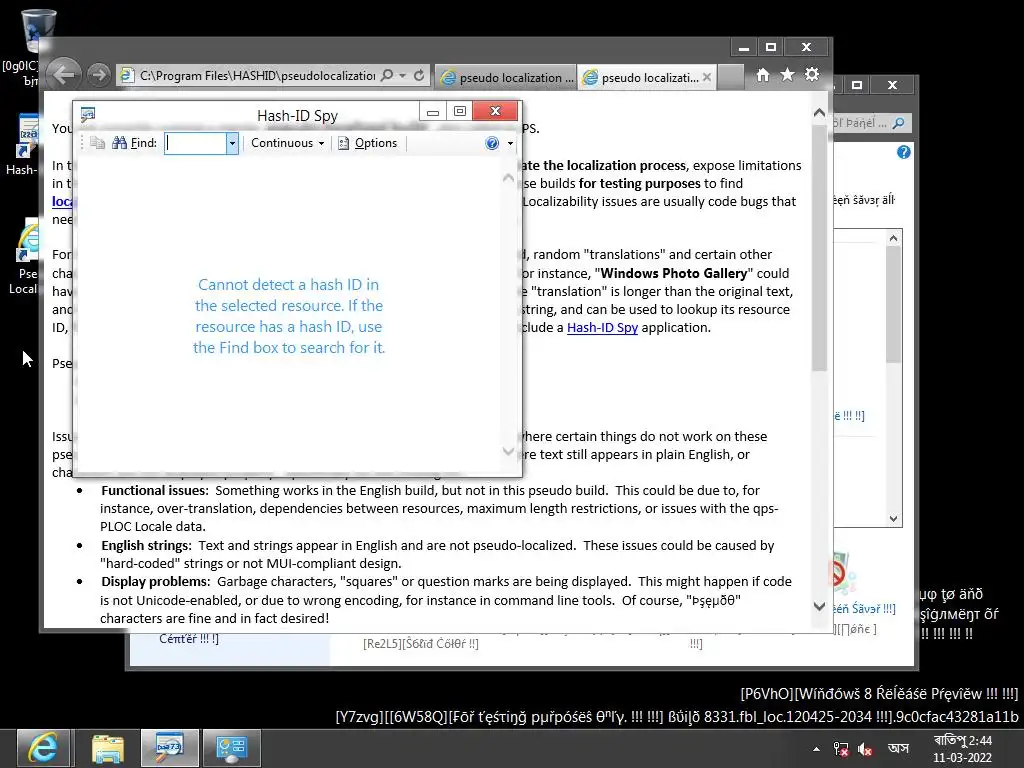1024x768 pixels.
Task: Switch to first pseudo localization tab
Action: [x=506, y=77]
